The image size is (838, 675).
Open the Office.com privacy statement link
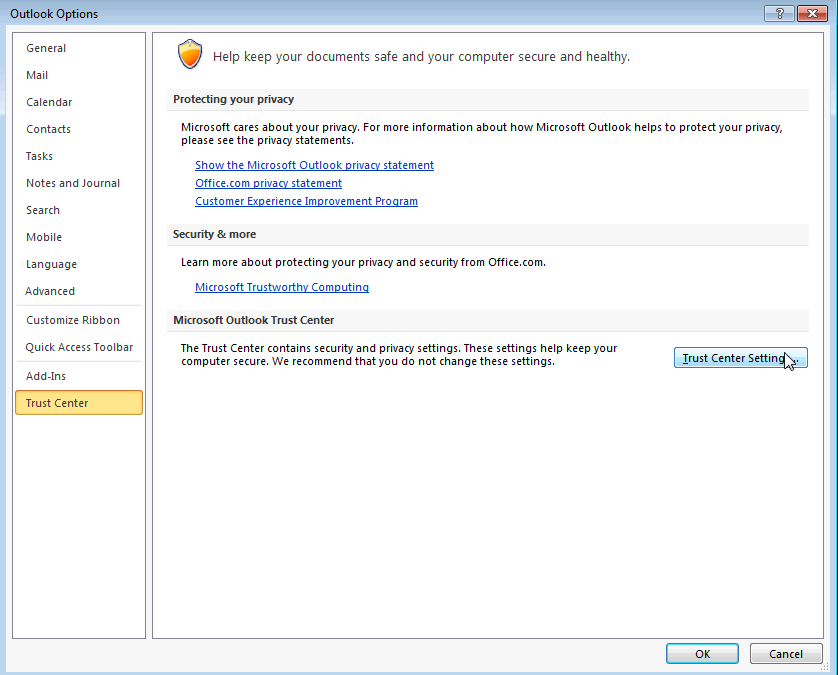268,183
